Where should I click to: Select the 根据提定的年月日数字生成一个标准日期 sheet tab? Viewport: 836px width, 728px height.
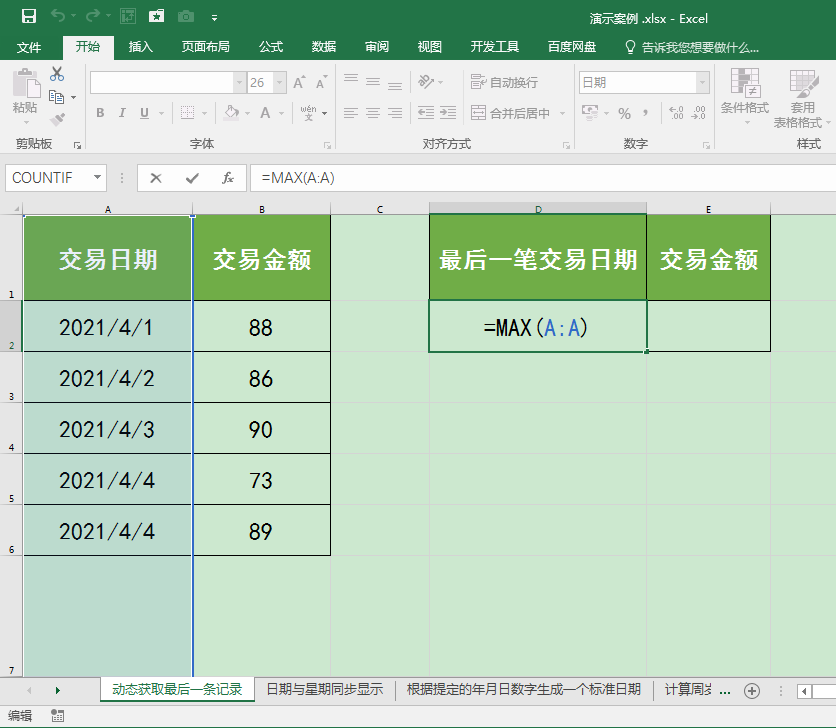524,689
